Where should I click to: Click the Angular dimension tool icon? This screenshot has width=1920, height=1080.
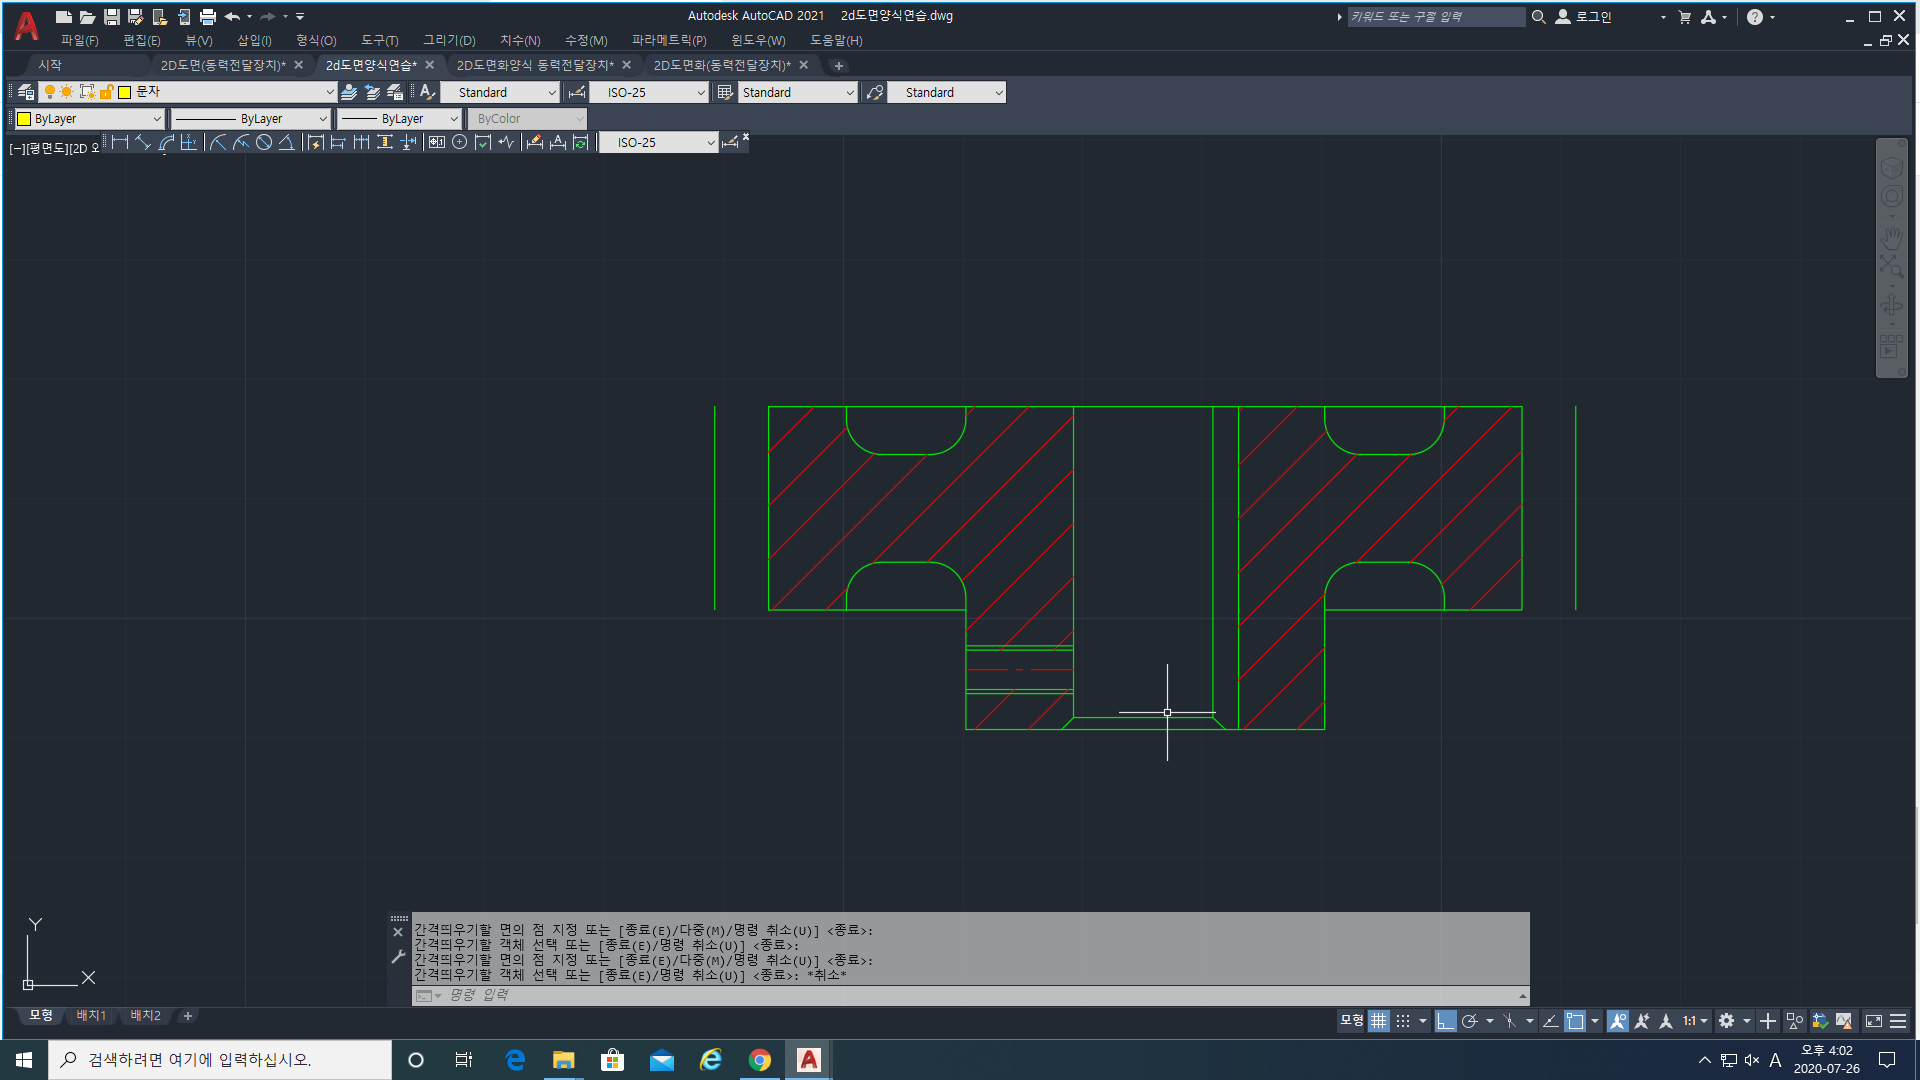287,143
